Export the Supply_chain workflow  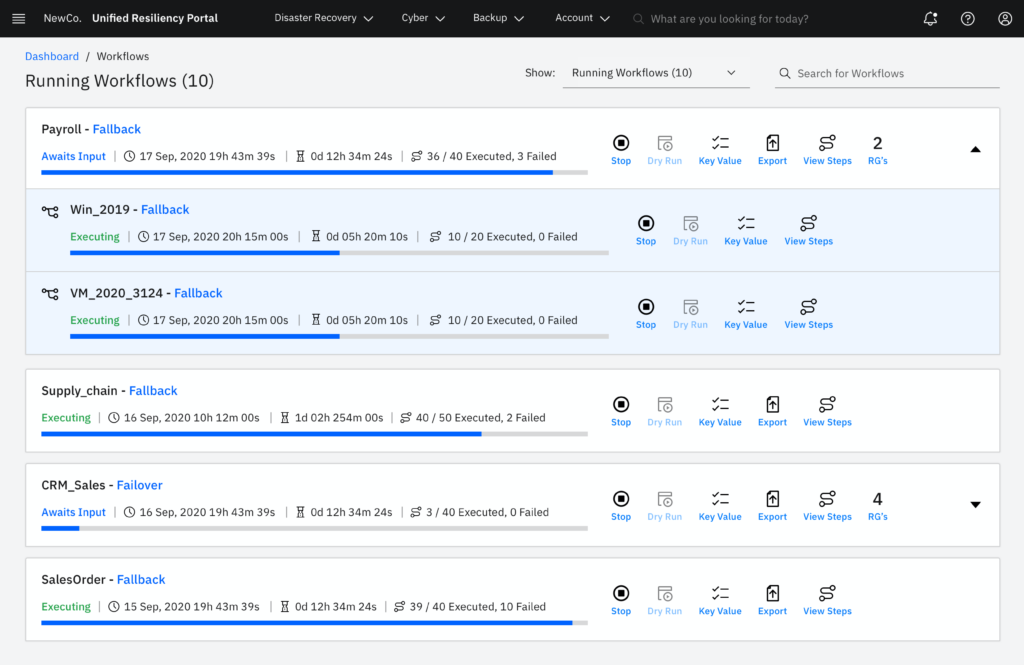[x=772, y=410]
